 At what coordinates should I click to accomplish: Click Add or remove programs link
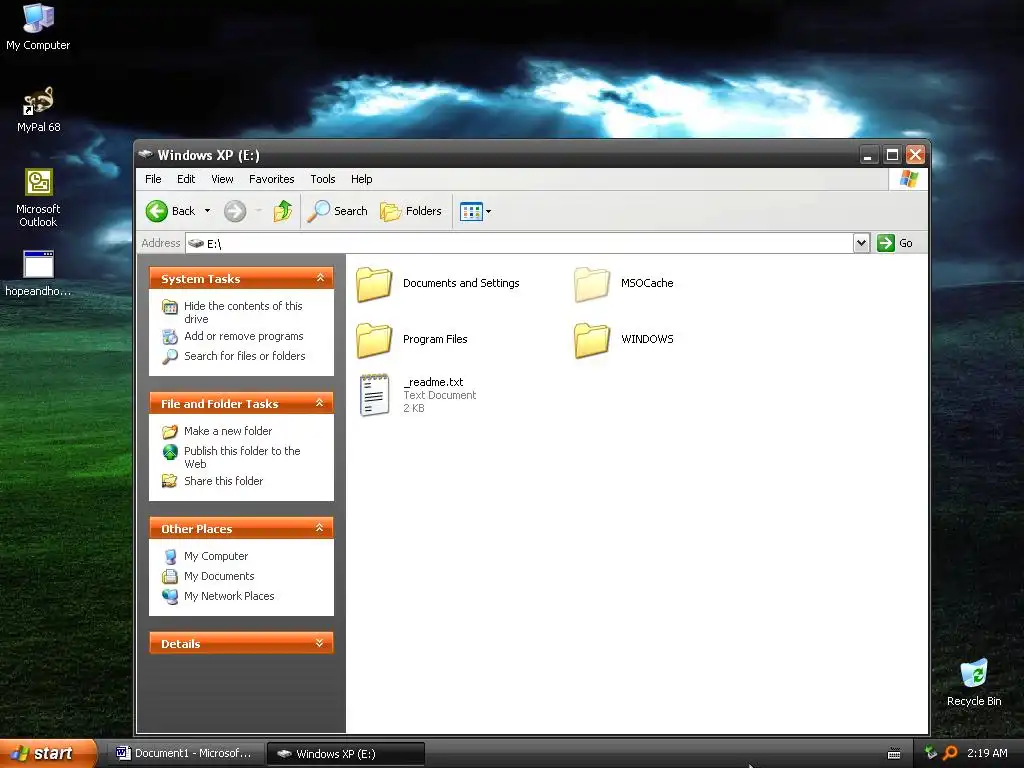pos(244,336)
